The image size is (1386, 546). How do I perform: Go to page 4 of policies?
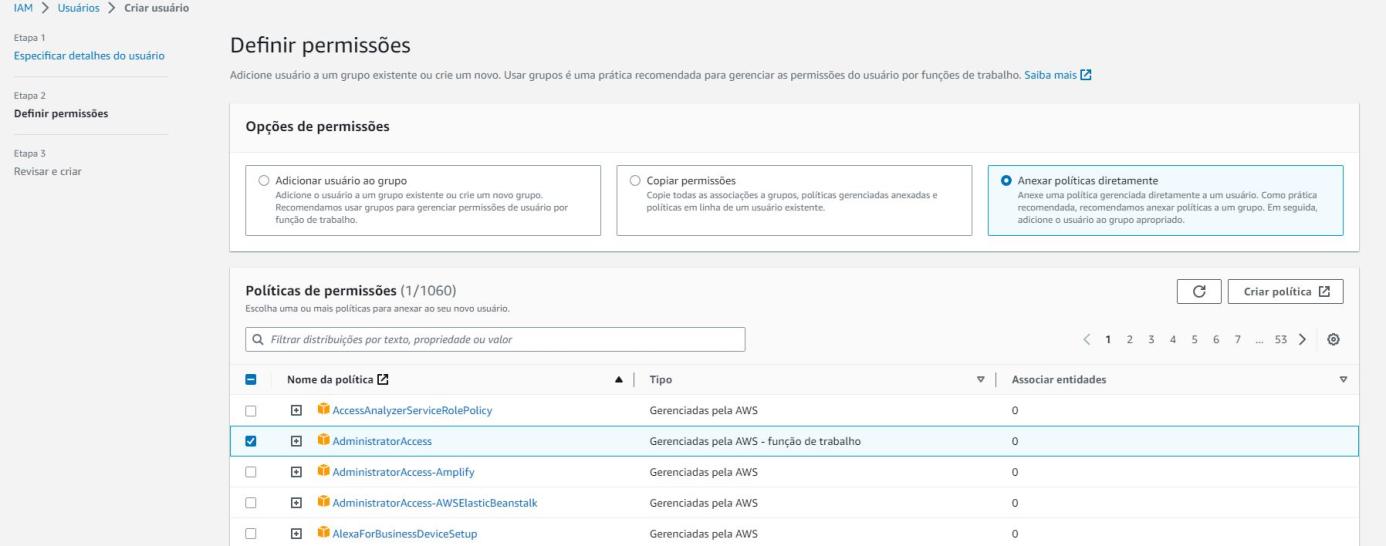tap(1173, 340)
